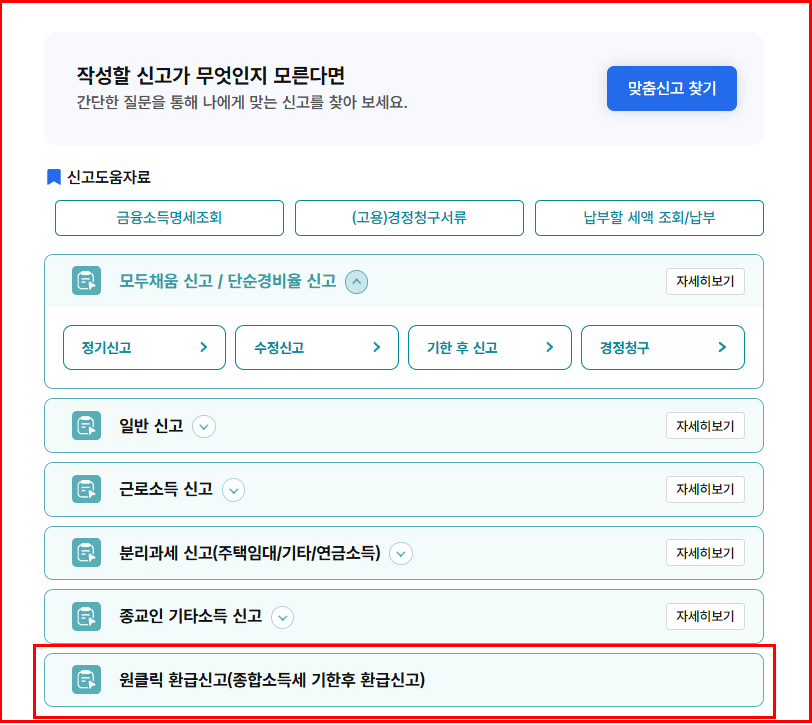
Task: Click 자세히보기 in 일반 신고 row
Action: 705,426
